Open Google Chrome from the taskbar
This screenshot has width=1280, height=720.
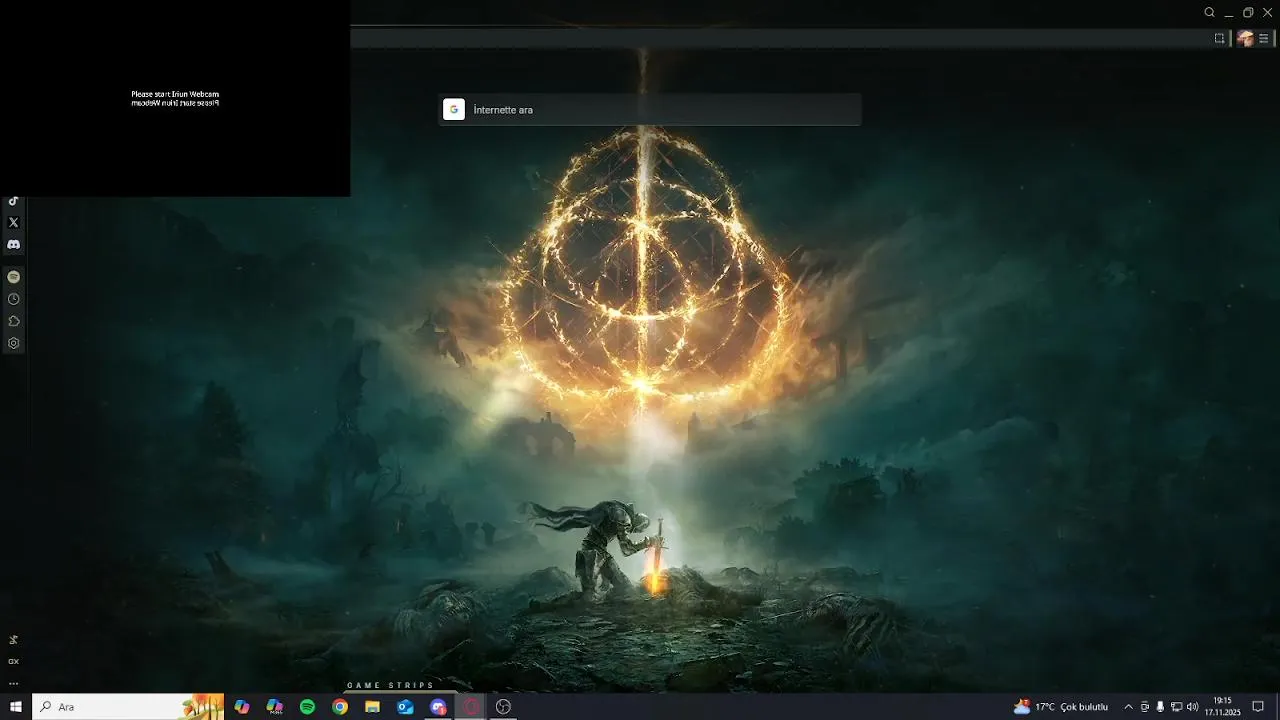(x=340, y=707)
